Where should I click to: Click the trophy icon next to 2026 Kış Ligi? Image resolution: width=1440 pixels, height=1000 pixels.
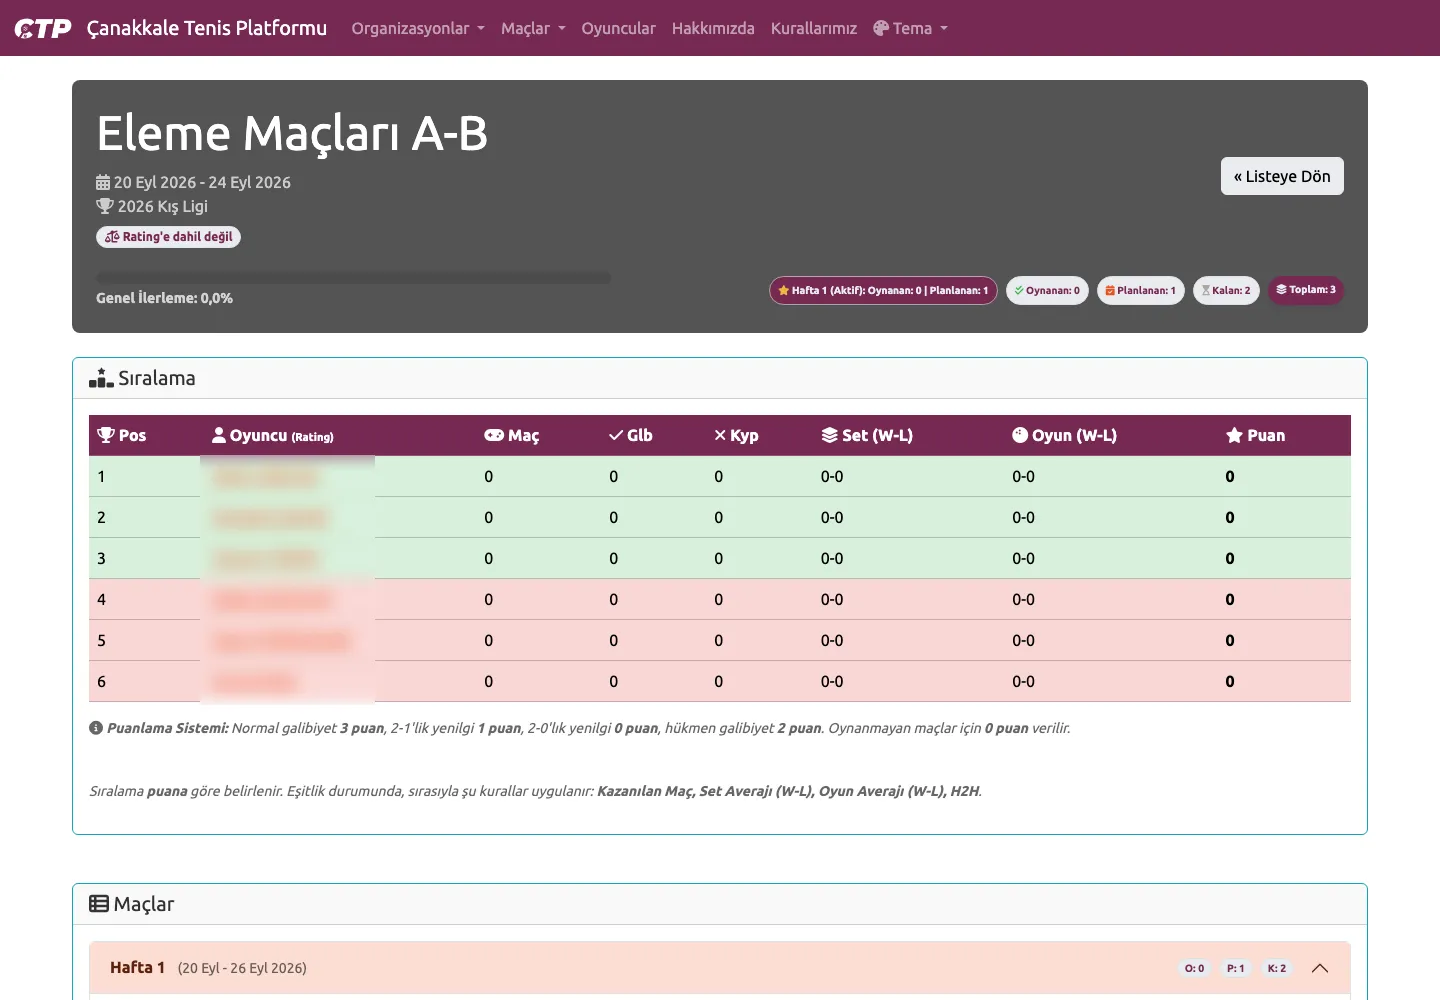[x=105, y=206]
